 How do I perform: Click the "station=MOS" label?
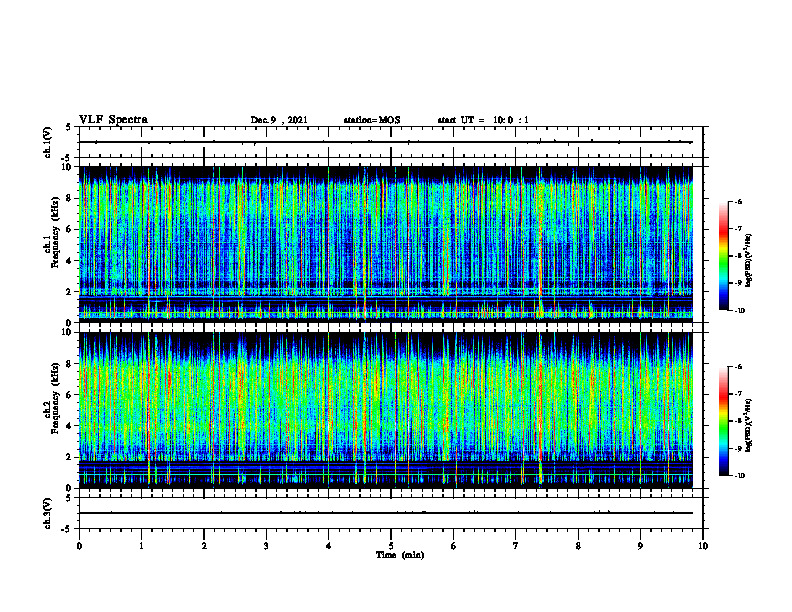[372, 120]
